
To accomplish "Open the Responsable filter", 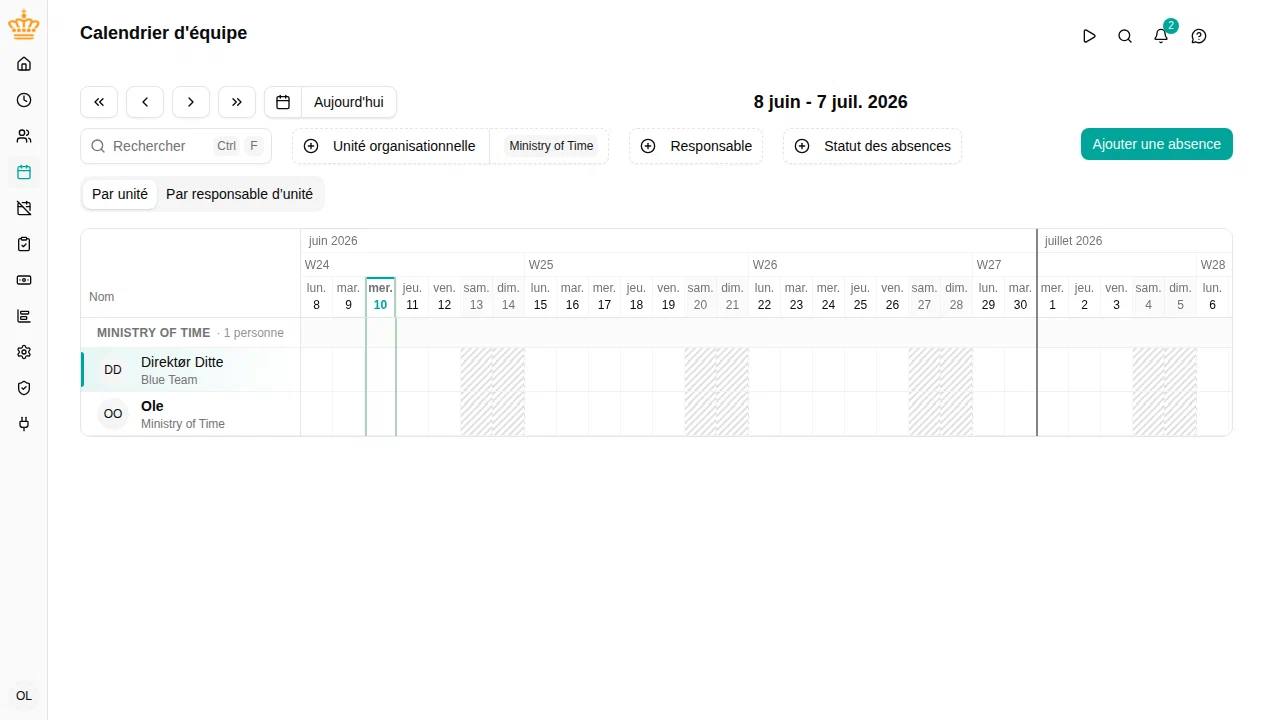I will point(696,146).
